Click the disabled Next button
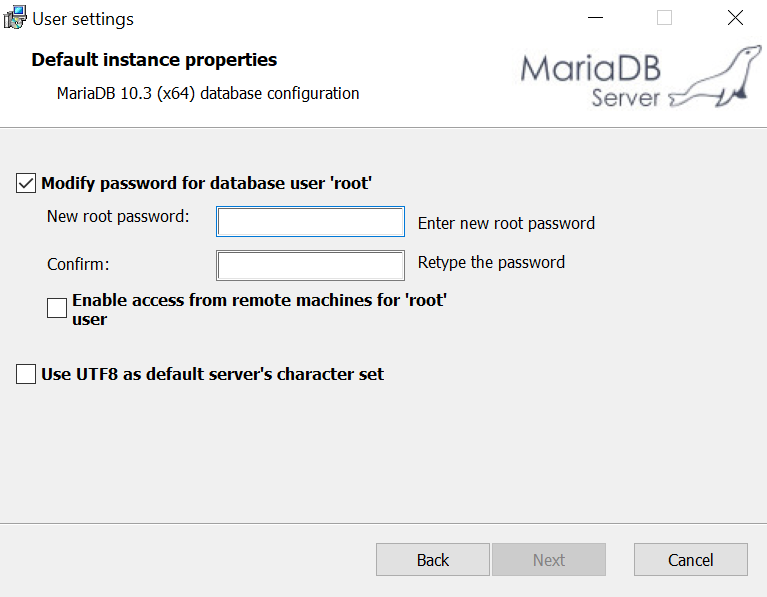Image resolution: width=767 pixels, height=597 pixels. coord(549,559)
